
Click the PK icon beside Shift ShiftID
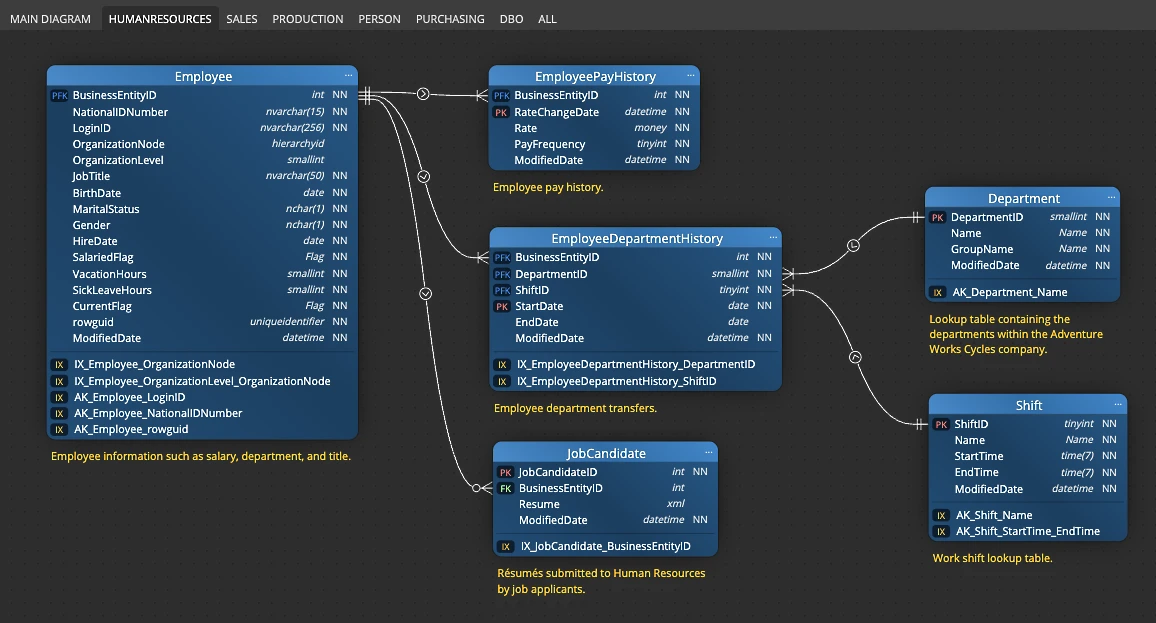pos(941,425)
